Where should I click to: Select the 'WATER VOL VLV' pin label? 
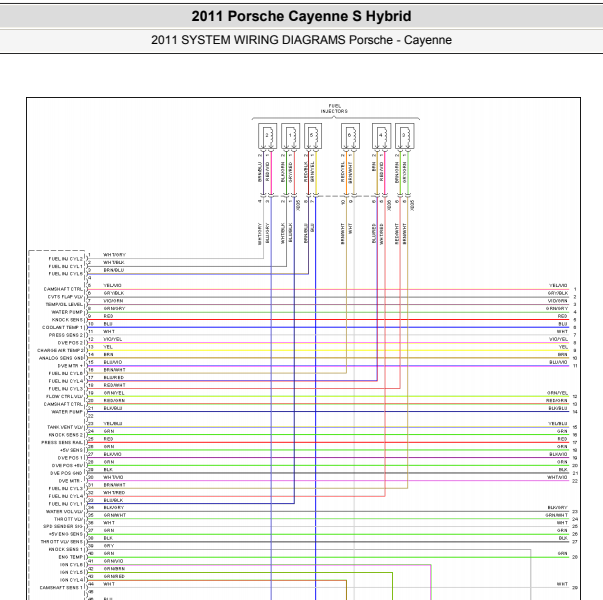[x=65, y=512]
